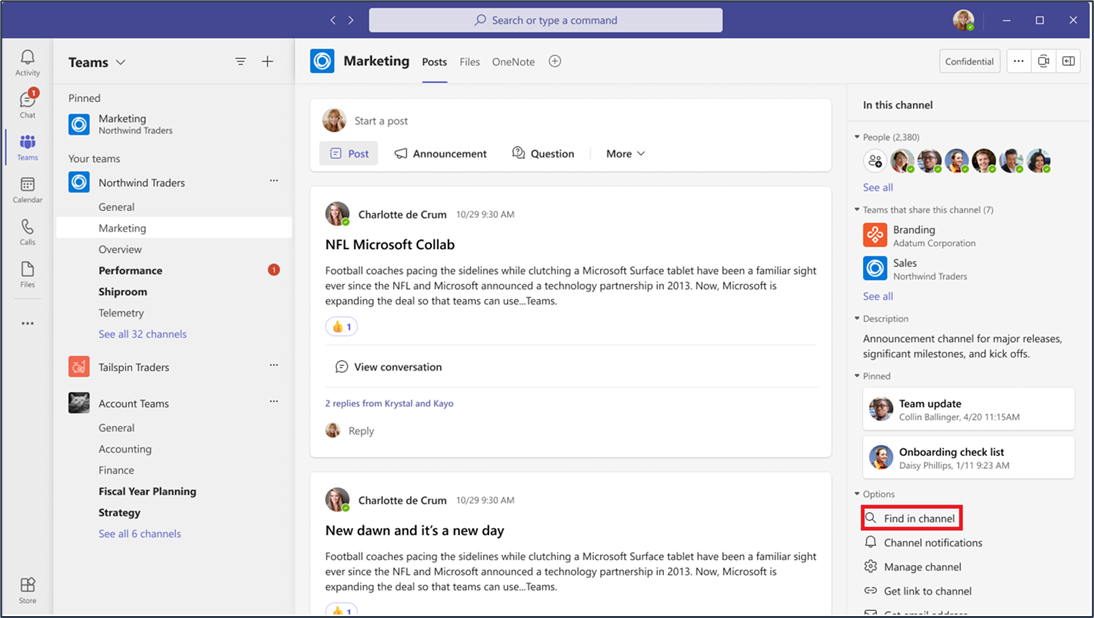1094x618 pixels.
Task: Collapse the Pinned section in channel pane
Action: pos(857,376)
